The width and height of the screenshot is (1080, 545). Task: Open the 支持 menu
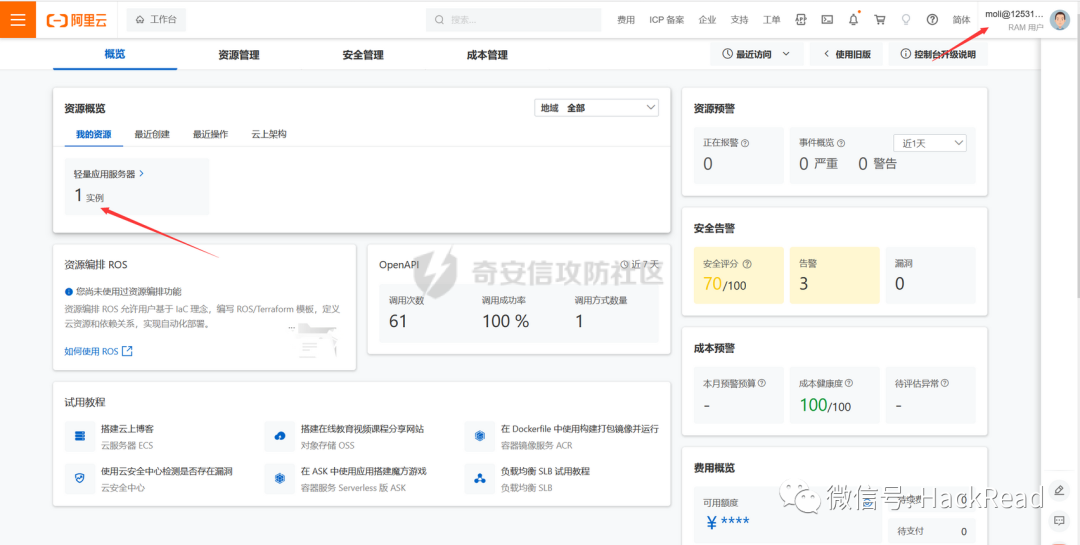[739, 20]
